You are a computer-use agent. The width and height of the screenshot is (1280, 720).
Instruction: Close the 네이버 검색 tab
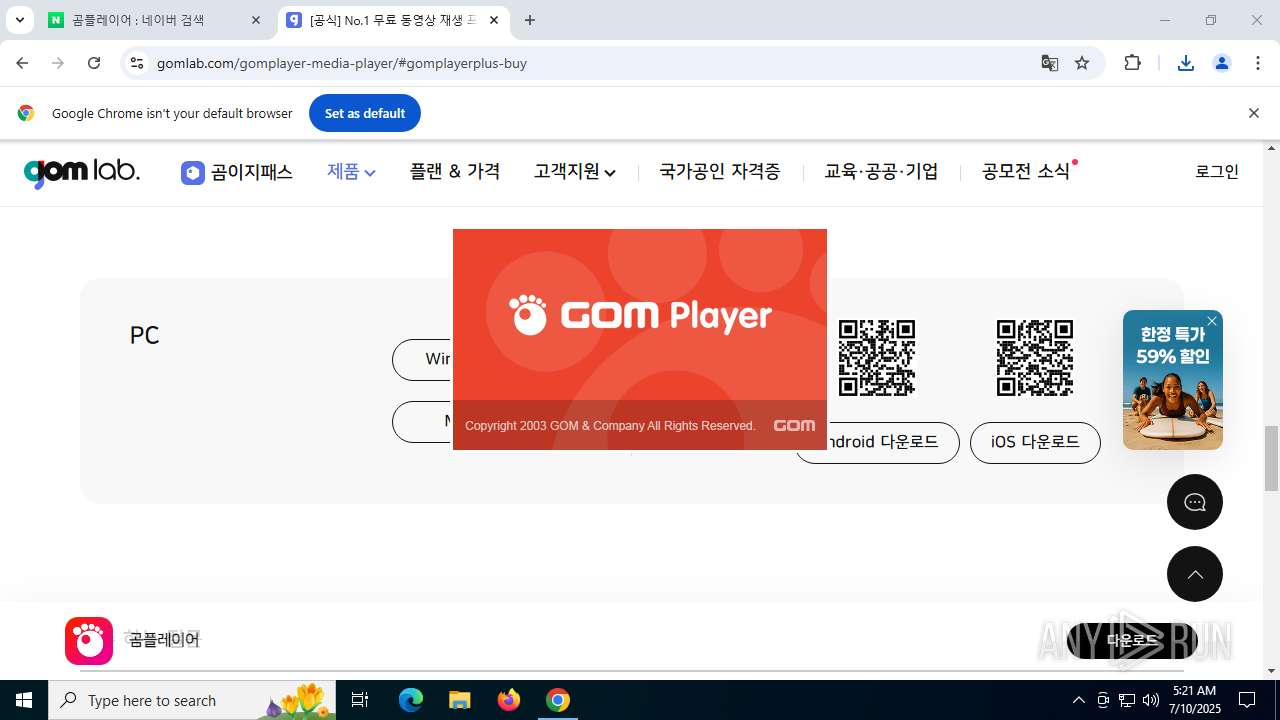click(255, 20)
